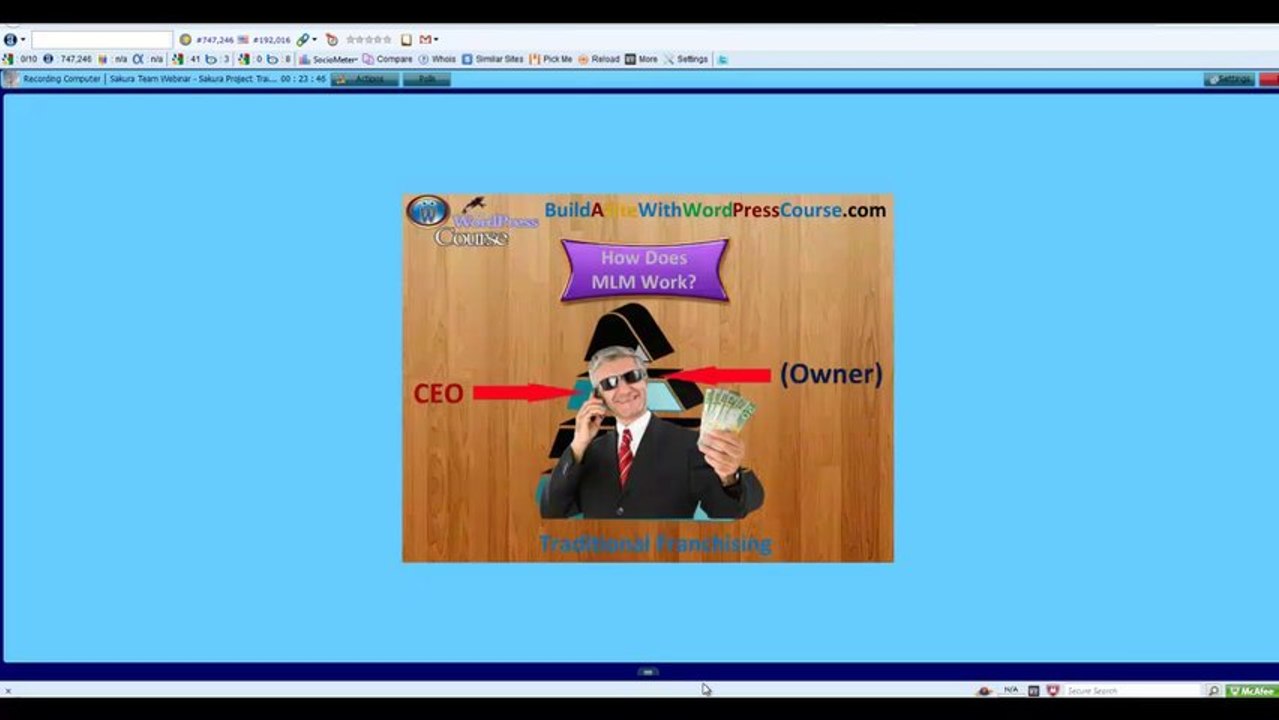Click the SEO toolbar logo icon
This screenshot has height=720, width=1279.
10,40
